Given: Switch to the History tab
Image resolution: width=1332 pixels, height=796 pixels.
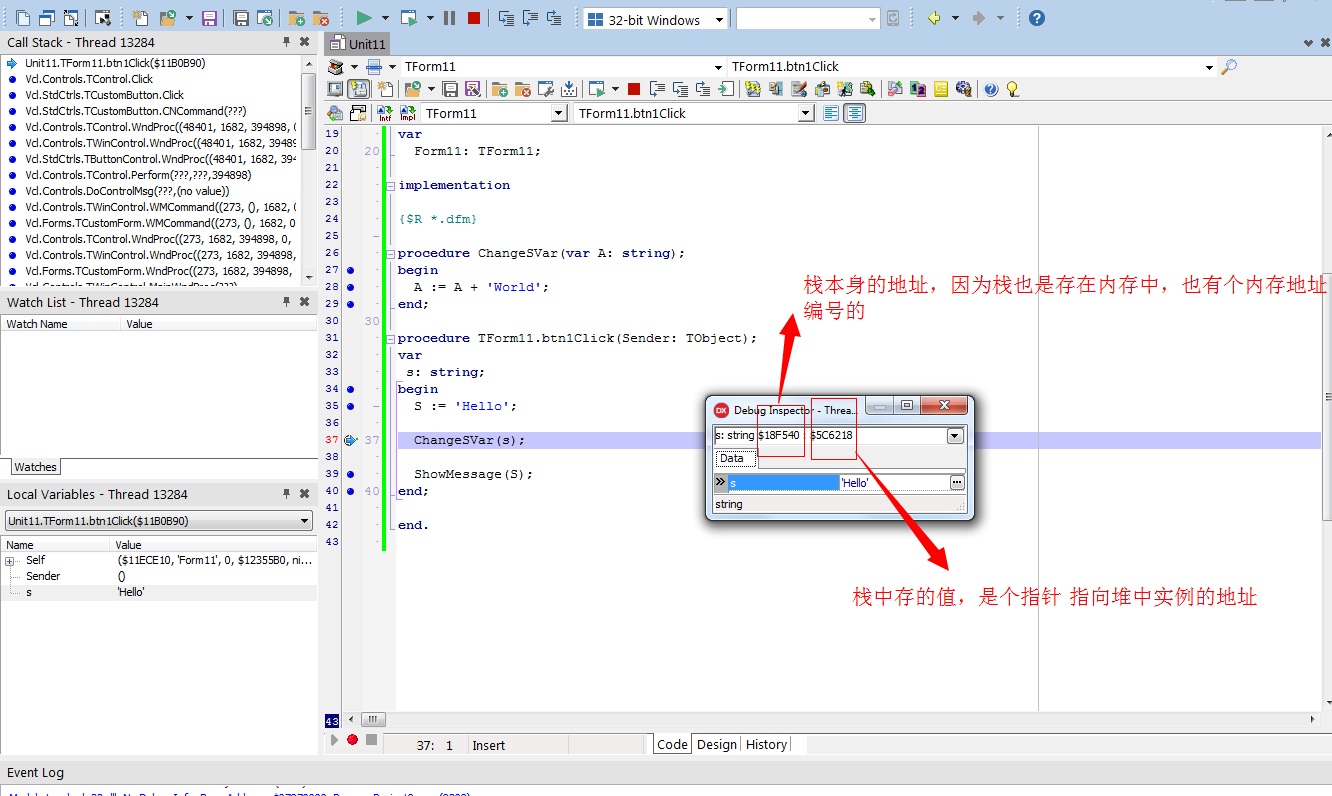Looking at the screenshot, I should pyautogui.click(x=766, y=744).
